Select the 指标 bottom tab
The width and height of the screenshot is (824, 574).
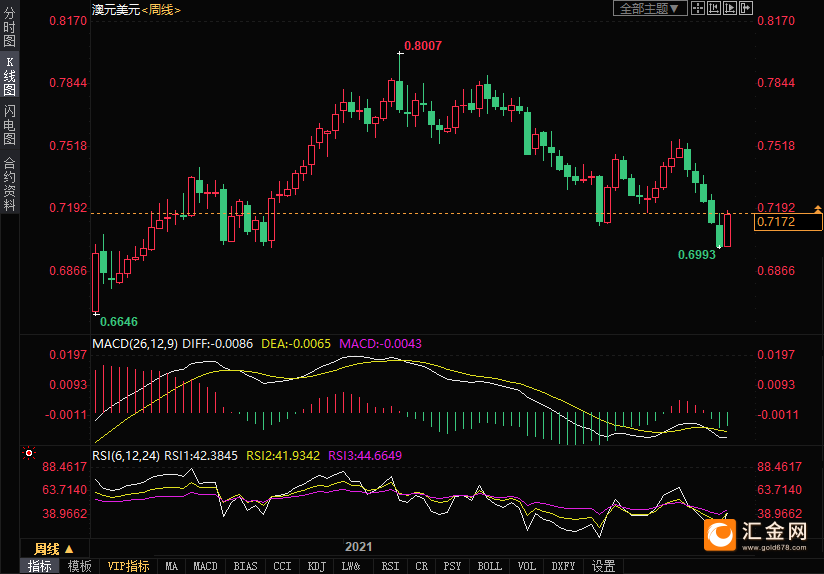coord(40,566)
